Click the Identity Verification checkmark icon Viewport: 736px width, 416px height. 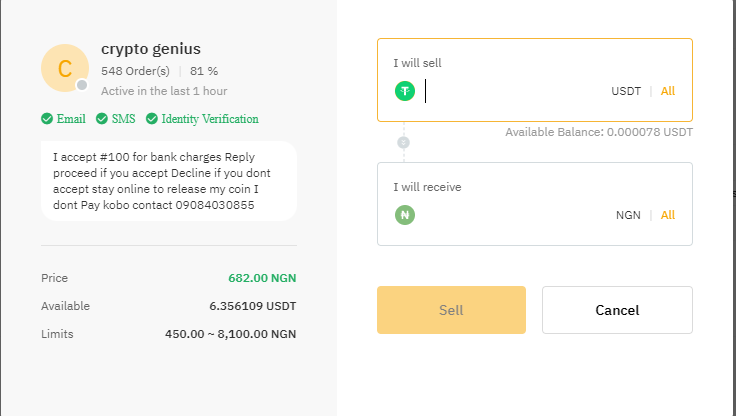[152, 119]
